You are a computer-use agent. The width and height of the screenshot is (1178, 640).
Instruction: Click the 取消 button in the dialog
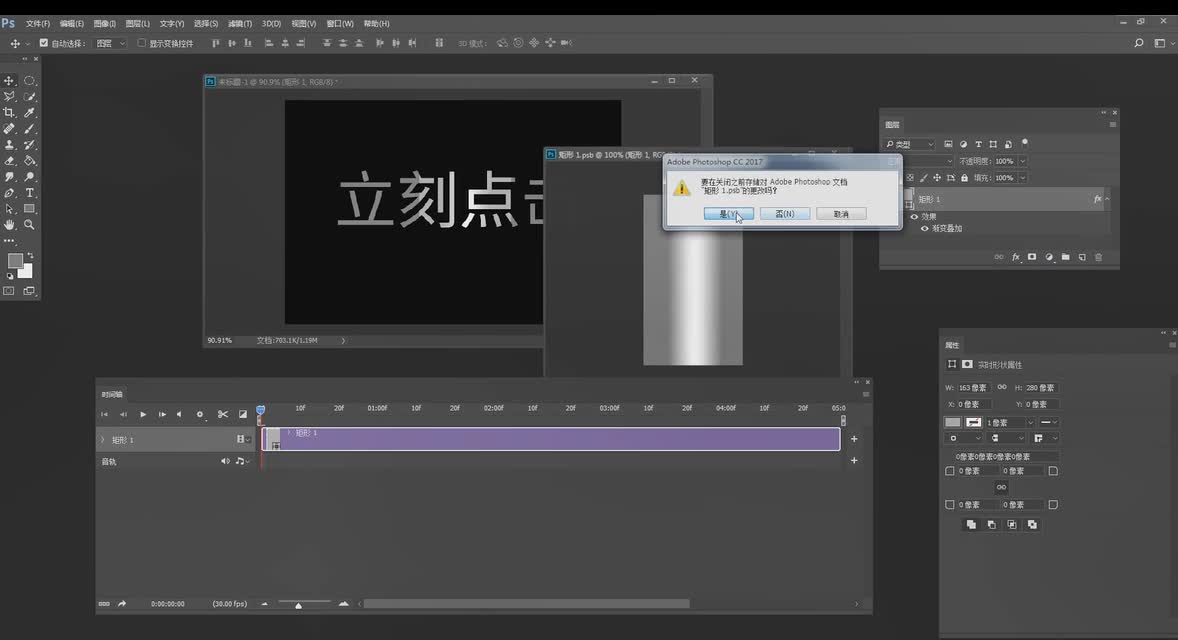[840, 213]
